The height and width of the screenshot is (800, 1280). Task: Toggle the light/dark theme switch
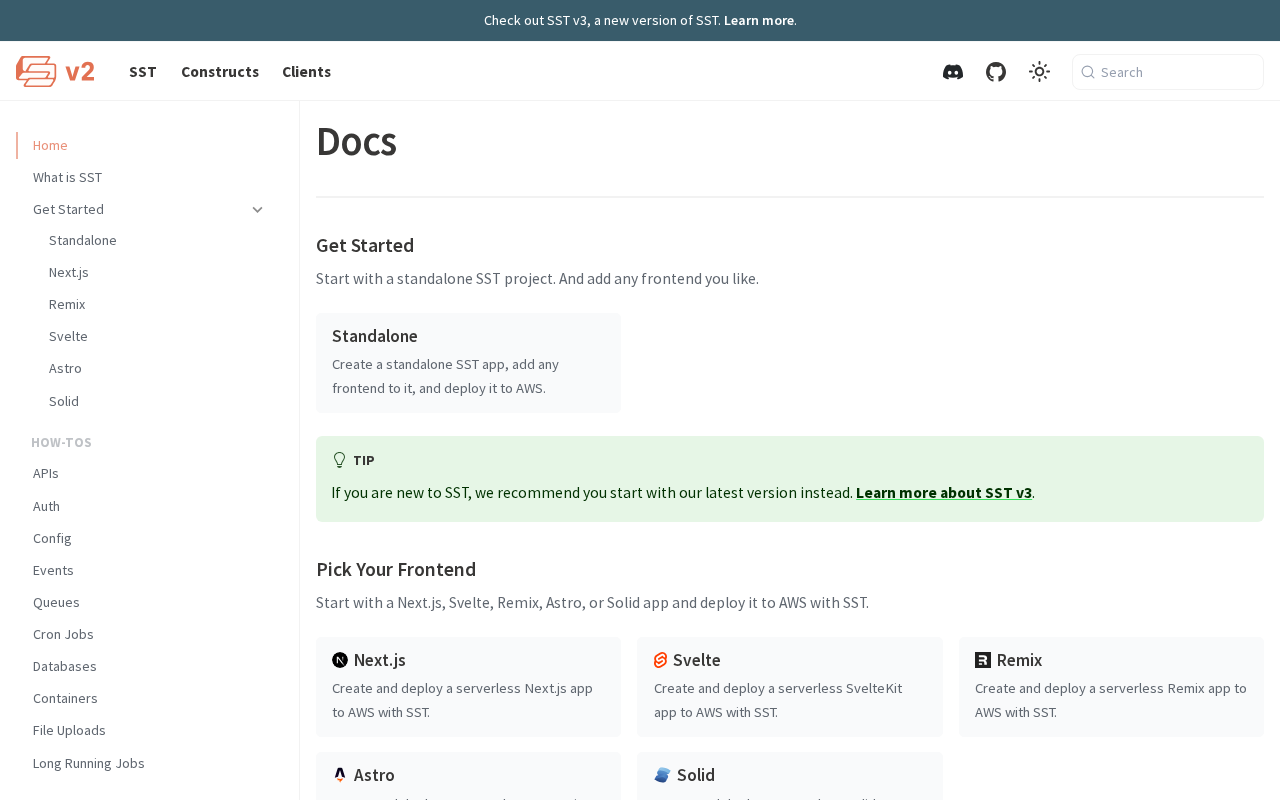point(1039,72)
